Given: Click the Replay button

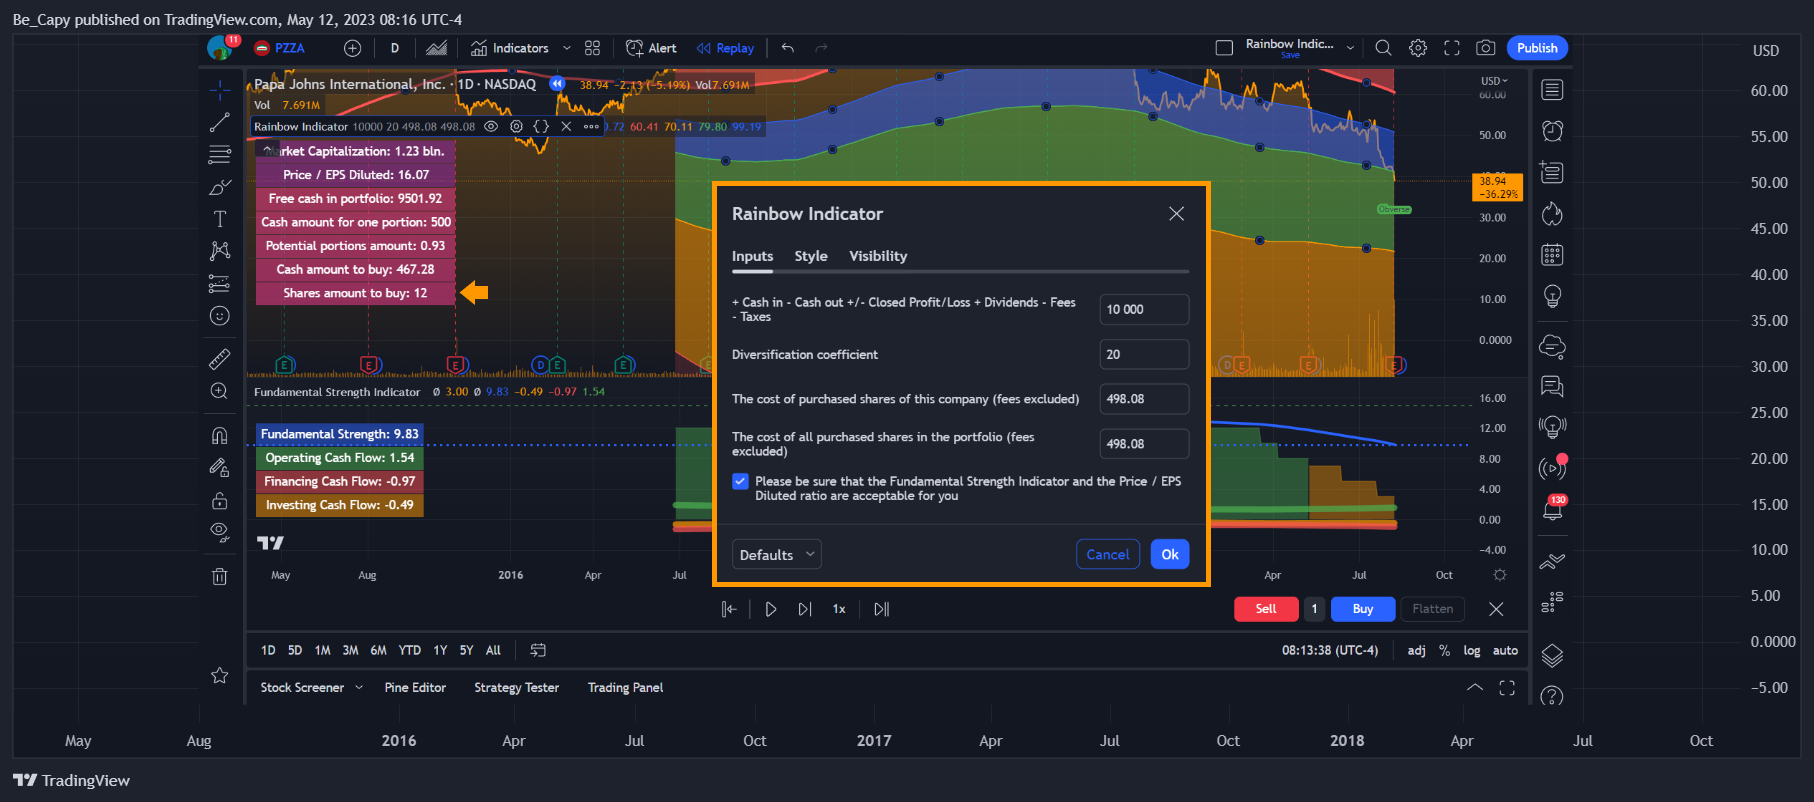Looking at the screenshot, I should (x=725, y=48).
